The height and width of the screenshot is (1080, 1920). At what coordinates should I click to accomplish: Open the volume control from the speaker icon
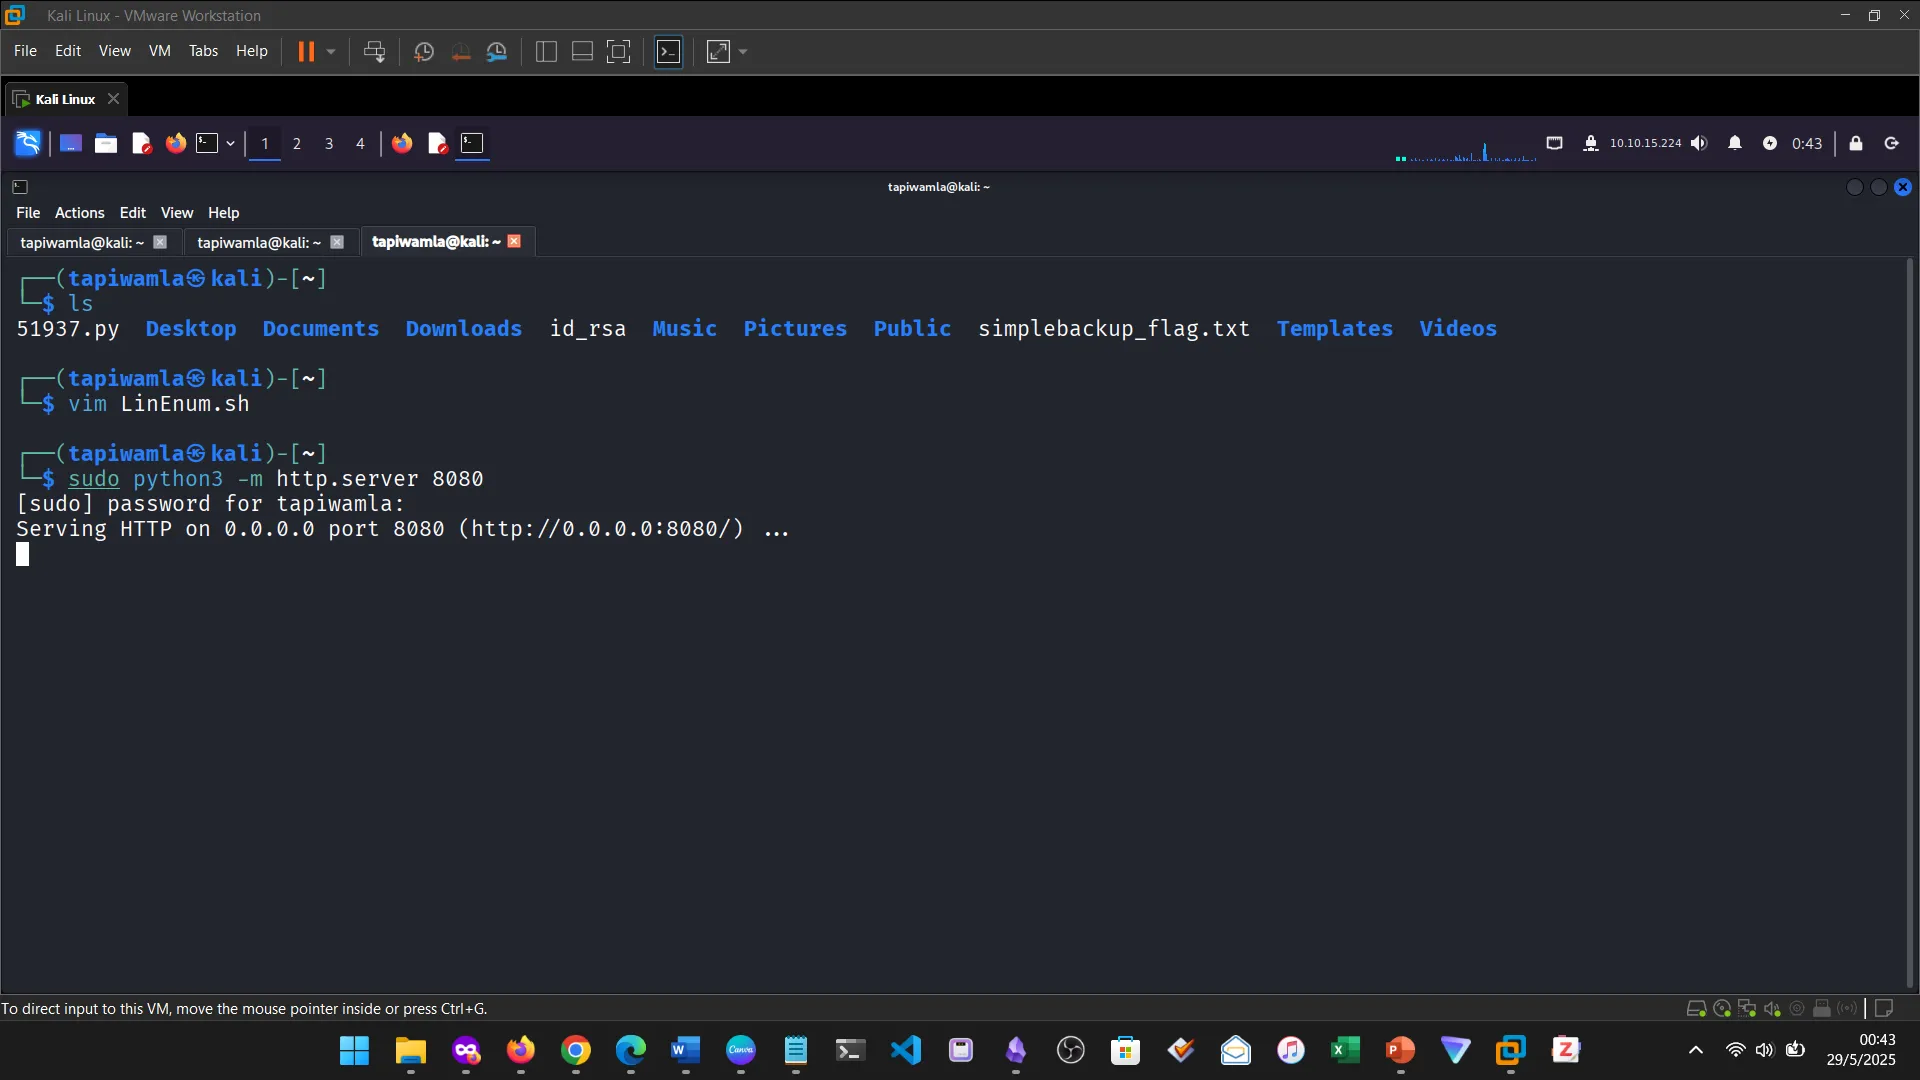1700,143
